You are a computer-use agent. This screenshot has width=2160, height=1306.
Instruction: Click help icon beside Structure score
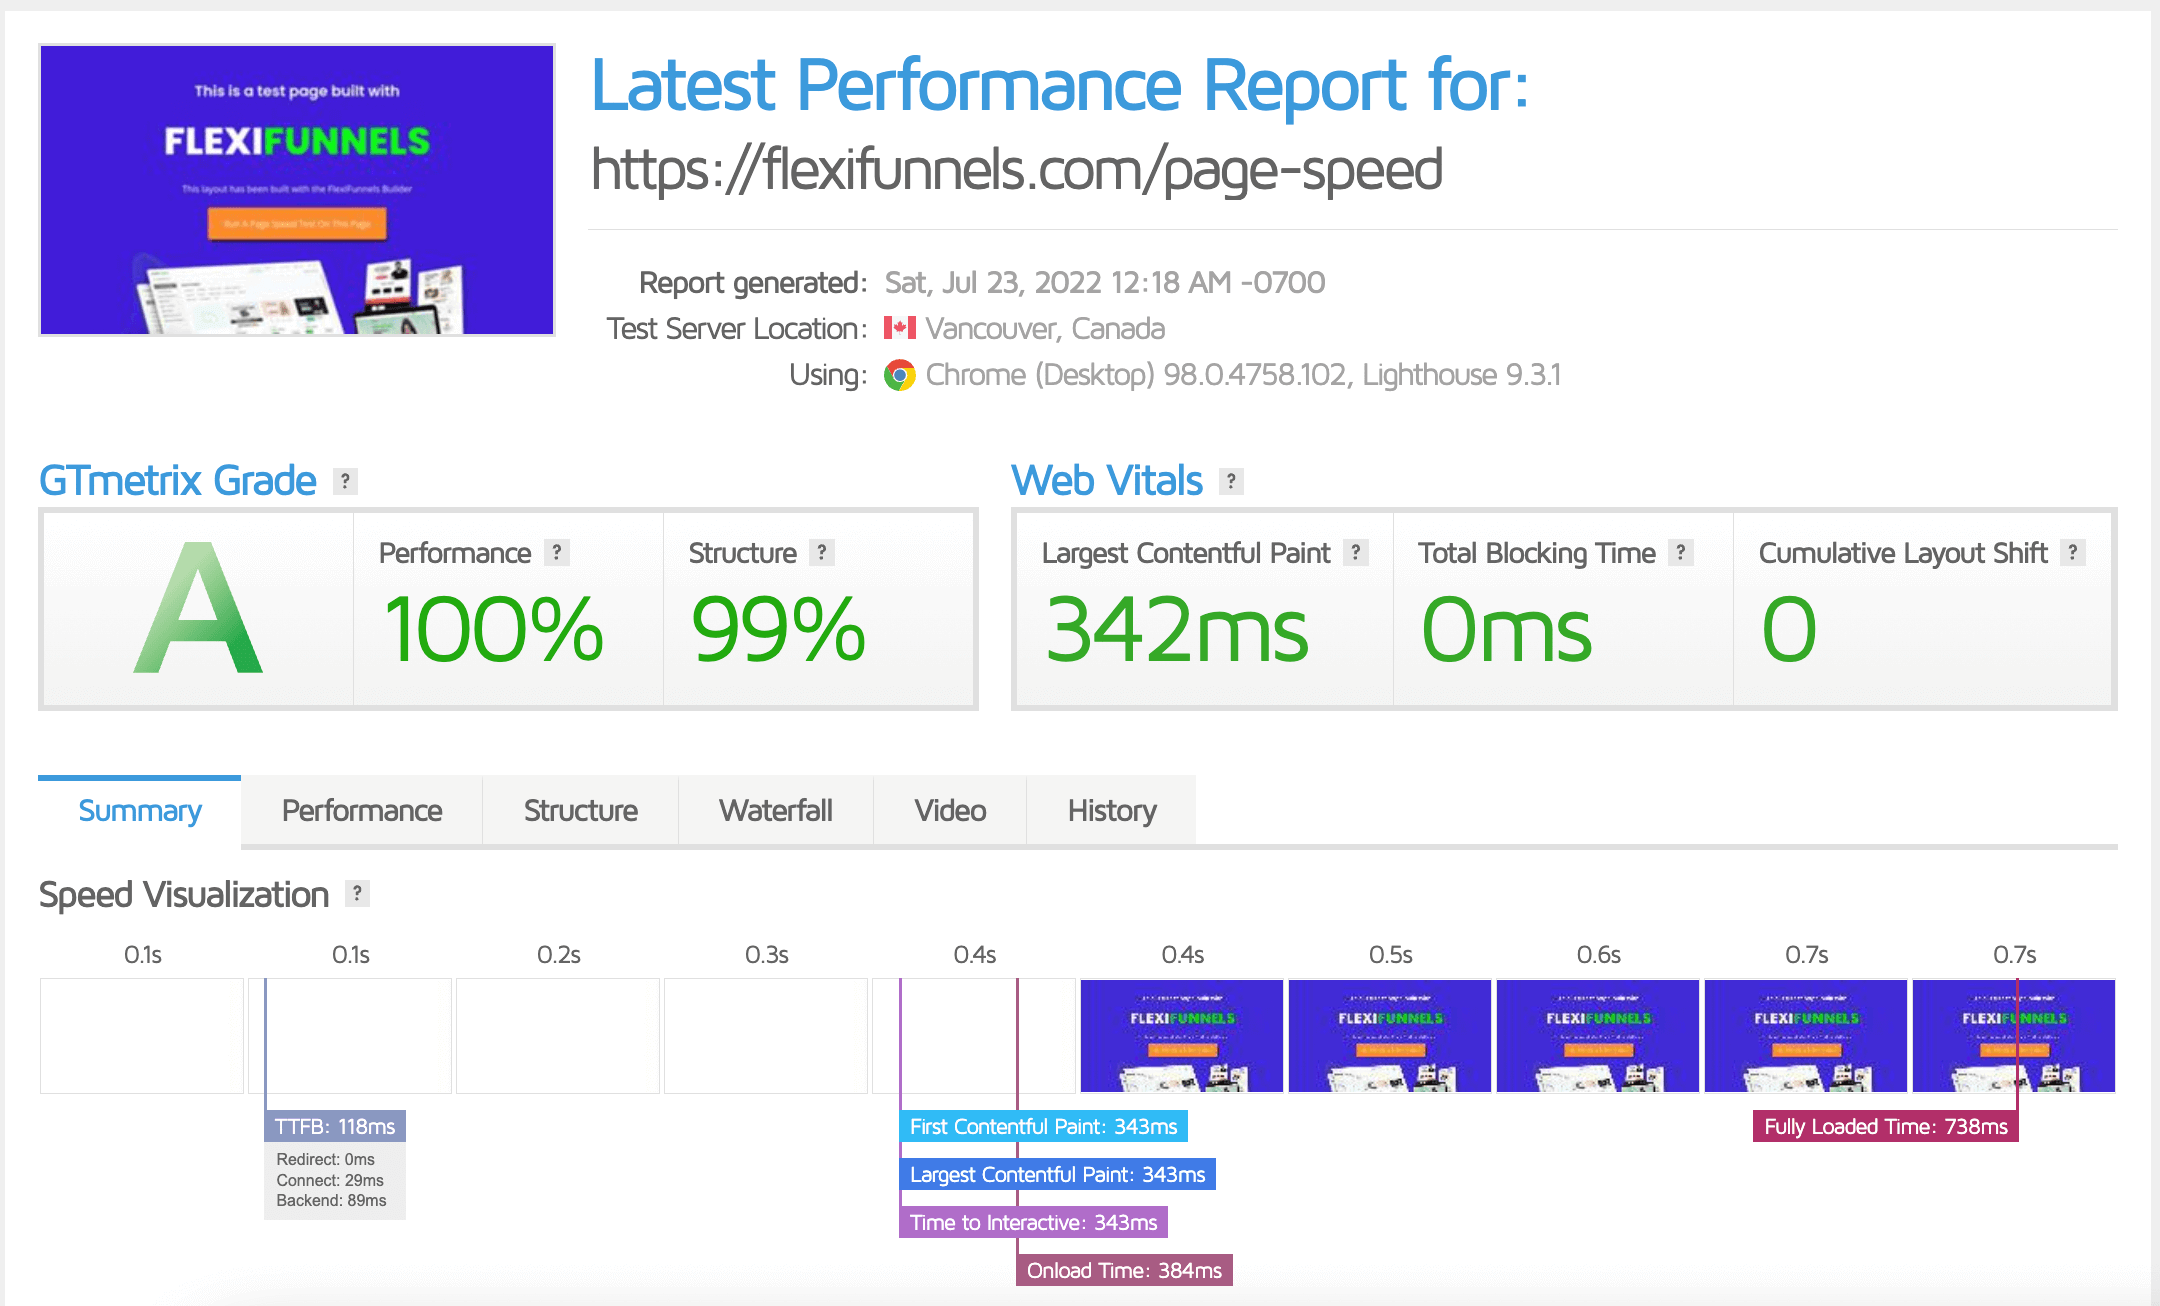[822, 552]
